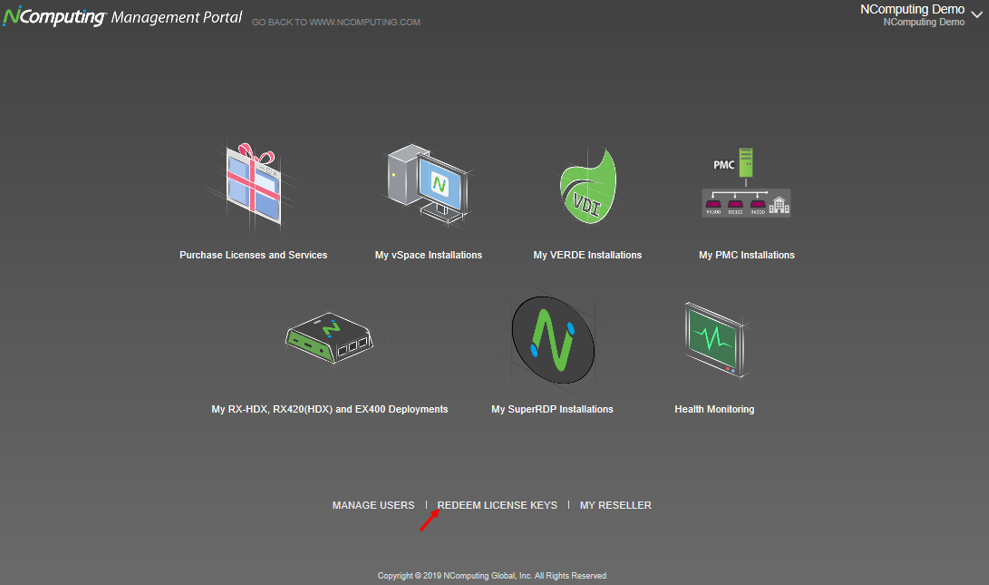
Task: Expand the NComputing Demo account chevron
Action: [x=976, y=15]
